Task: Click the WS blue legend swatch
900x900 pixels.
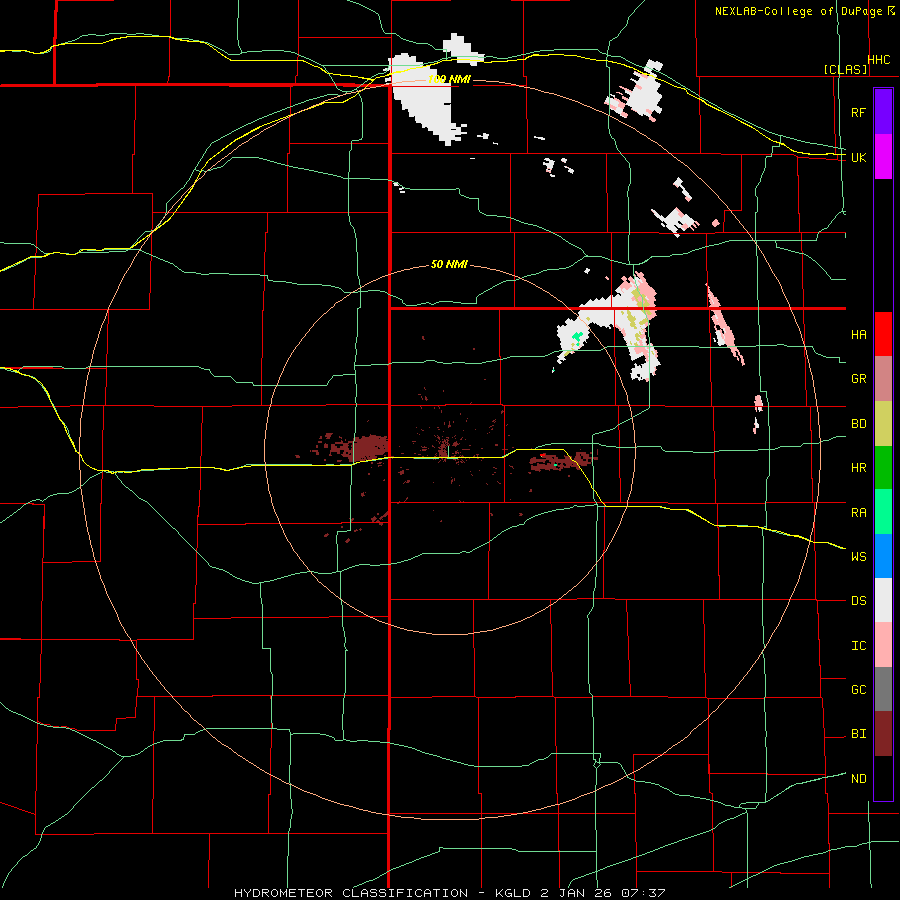Action: 883,556
